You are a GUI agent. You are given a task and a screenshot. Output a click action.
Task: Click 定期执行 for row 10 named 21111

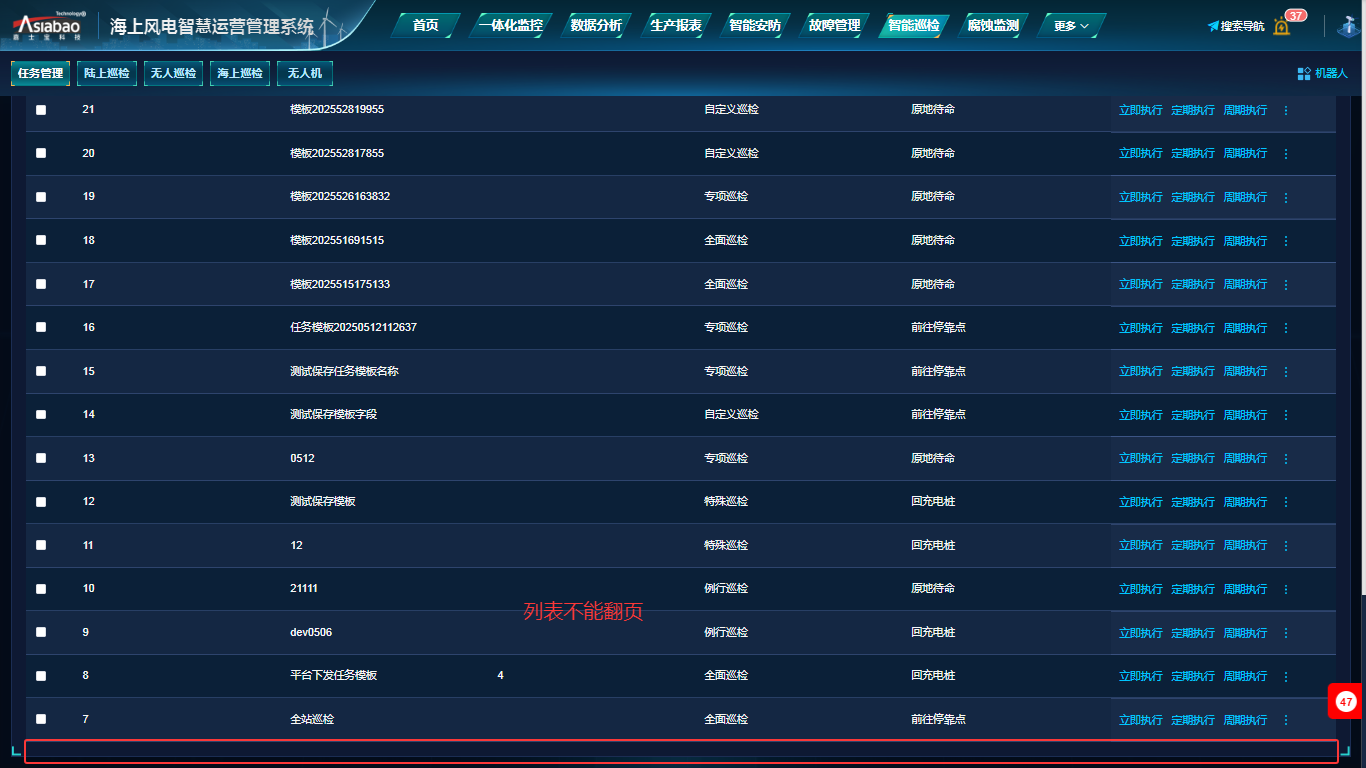[x=1192, y=589]
